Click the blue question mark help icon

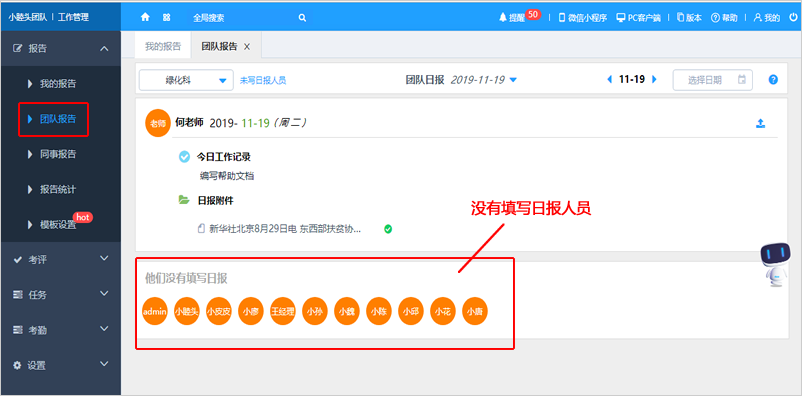773,80
